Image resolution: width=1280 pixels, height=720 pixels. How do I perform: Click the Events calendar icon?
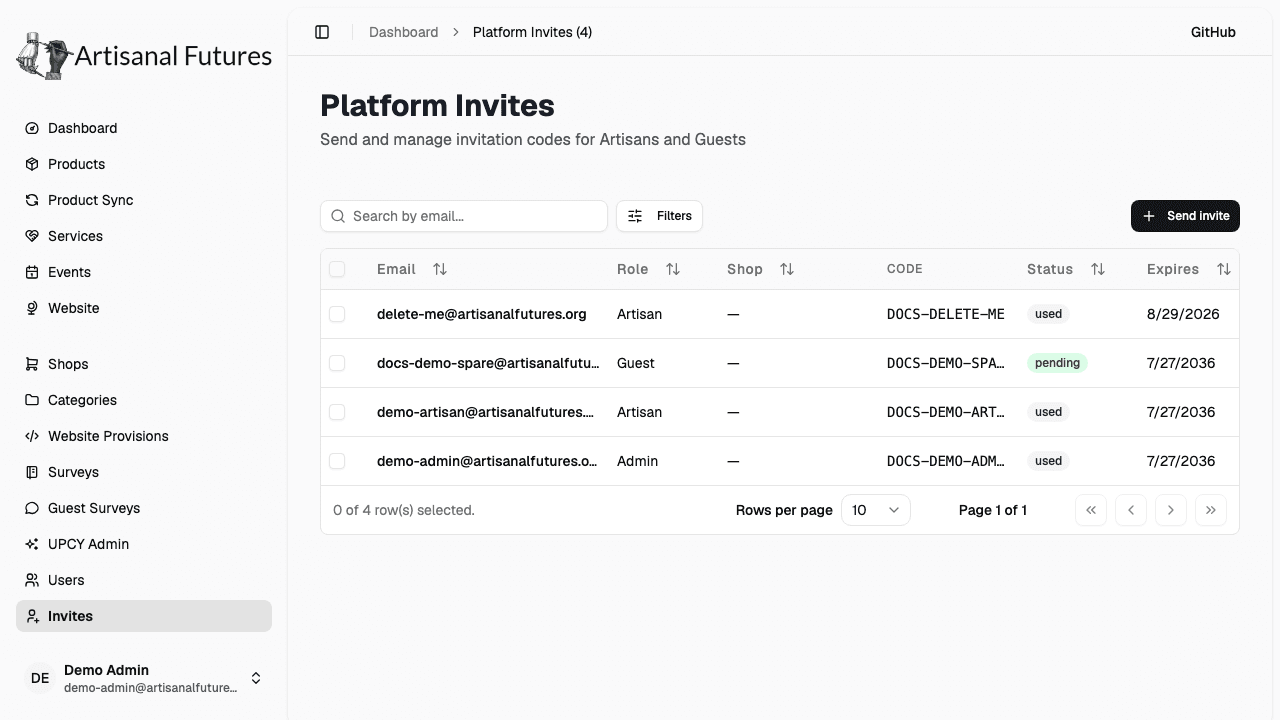(32, 272)
